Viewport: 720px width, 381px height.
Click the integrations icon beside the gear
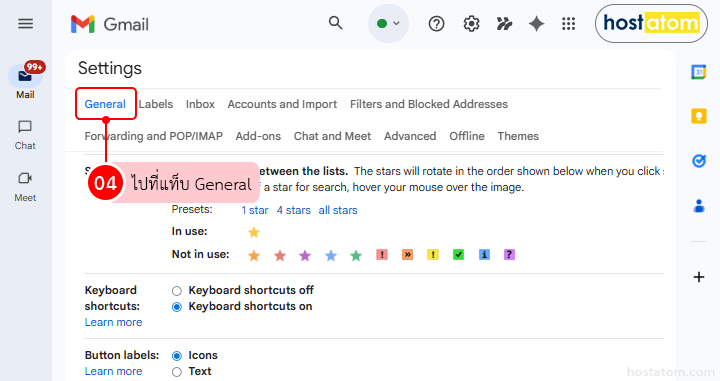[504, 23]
